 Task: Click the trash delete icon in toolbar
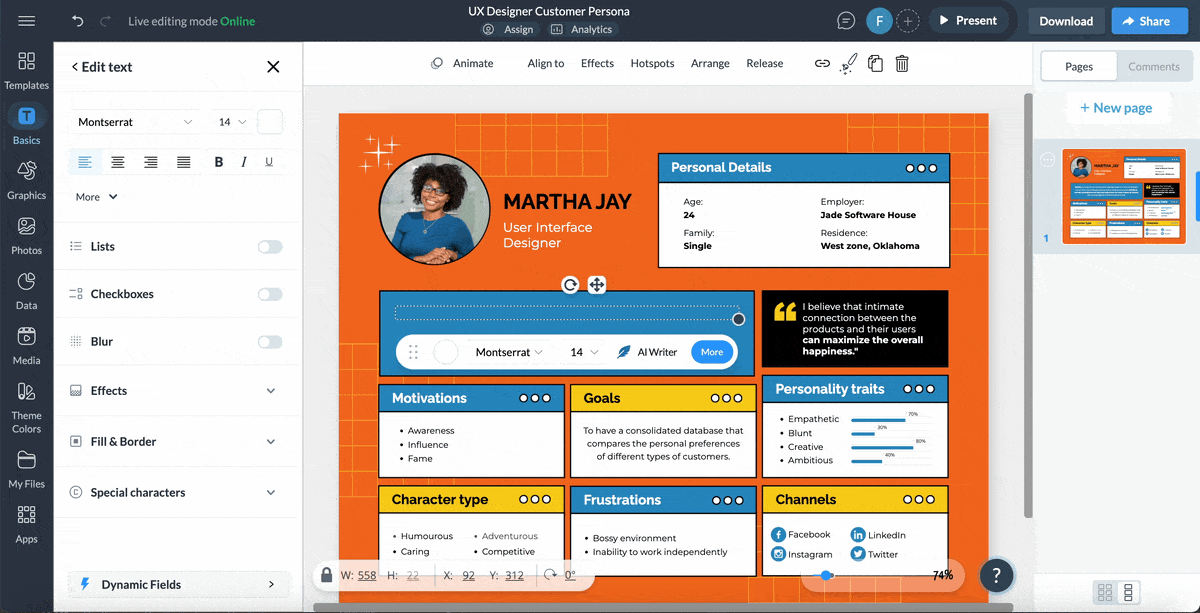902,63
